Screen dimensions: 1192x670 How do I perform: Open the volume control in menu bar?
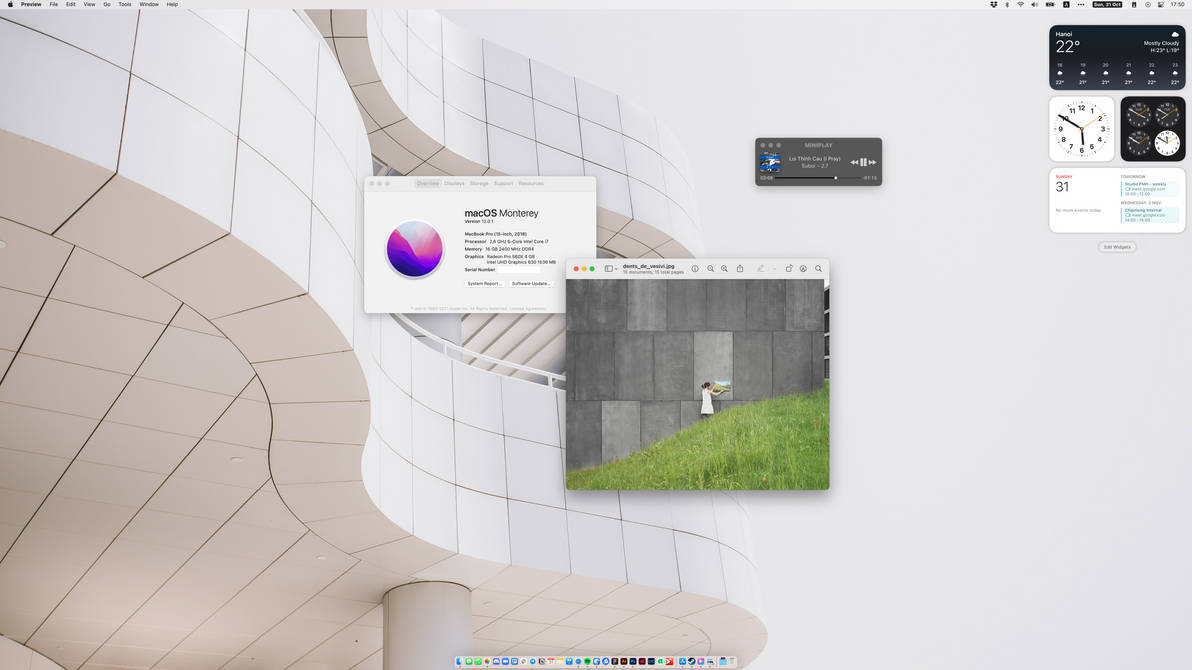(x=1035, y=5)
